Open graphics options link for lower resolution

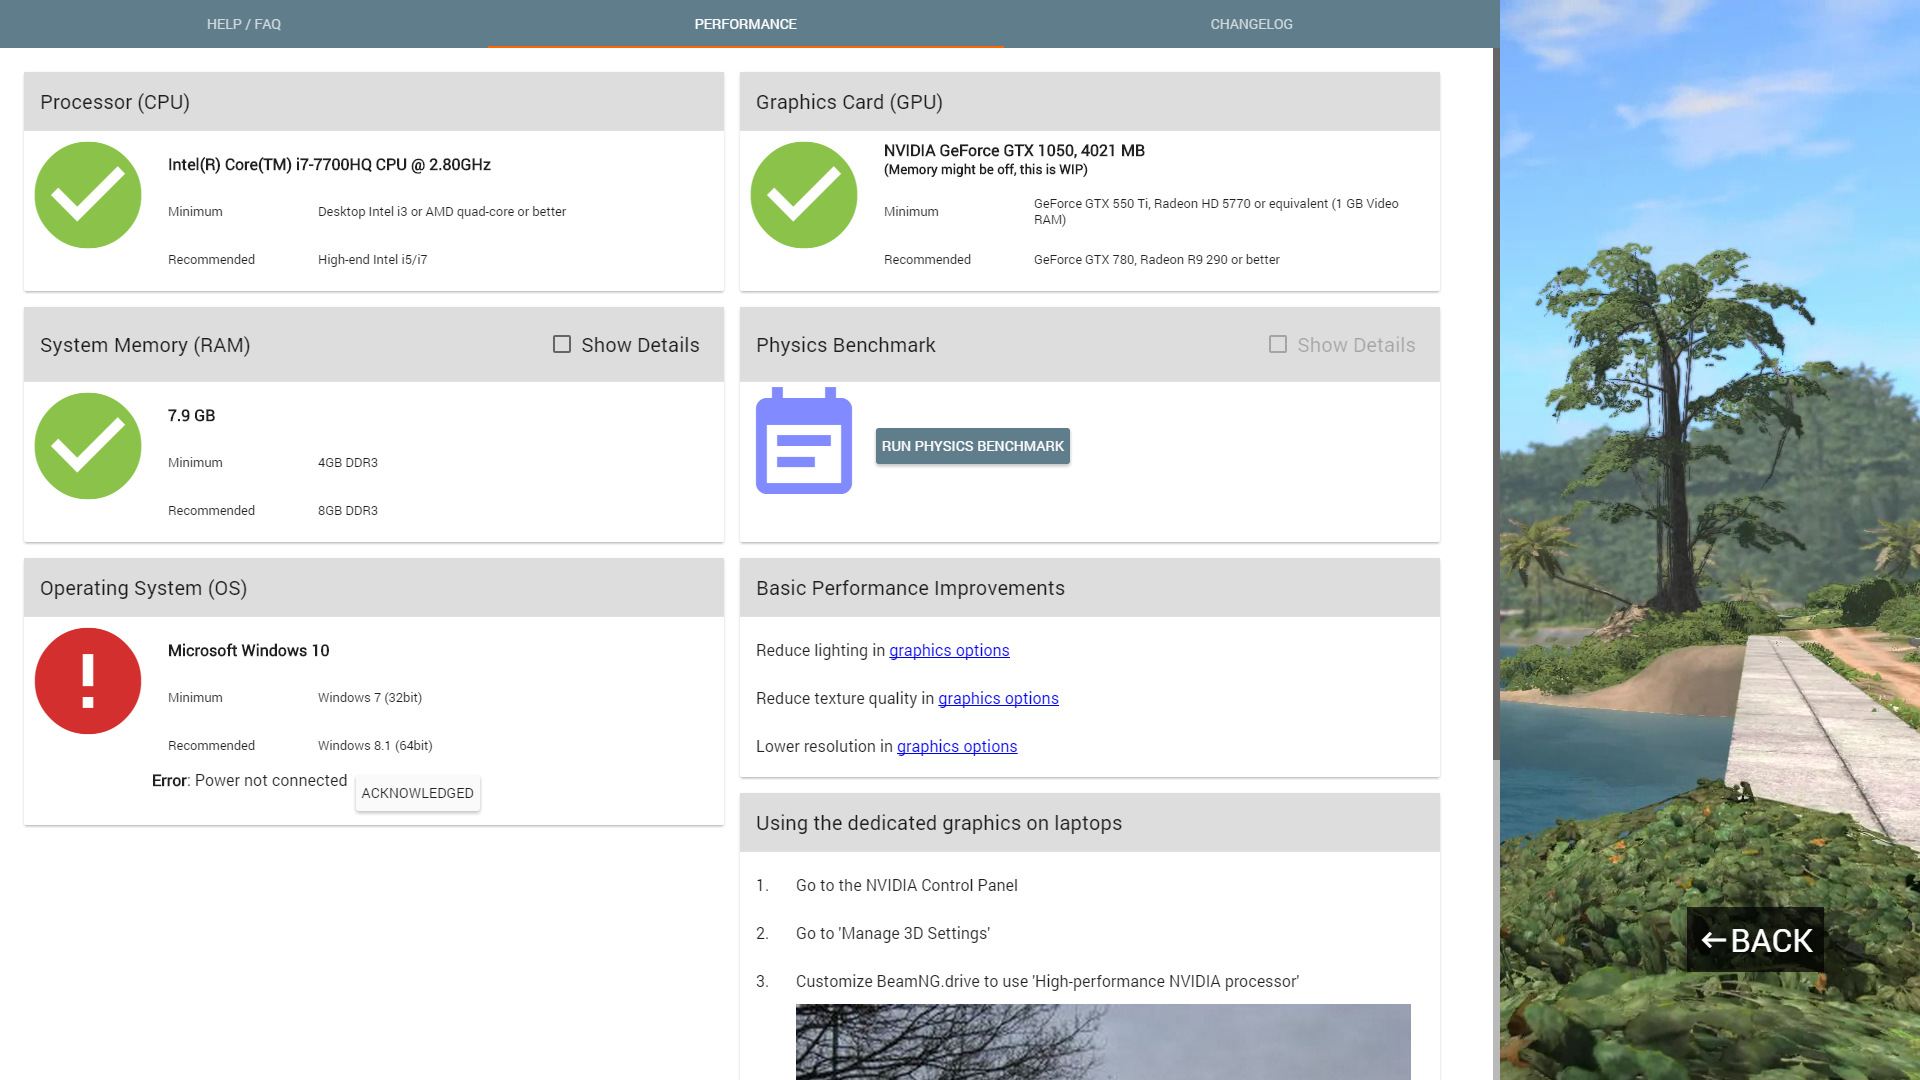coord(957,746)
